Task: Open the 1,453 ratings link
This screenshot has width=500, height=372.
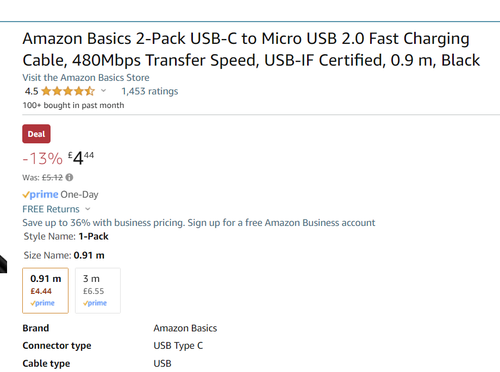Action: [x=150, y=91]
